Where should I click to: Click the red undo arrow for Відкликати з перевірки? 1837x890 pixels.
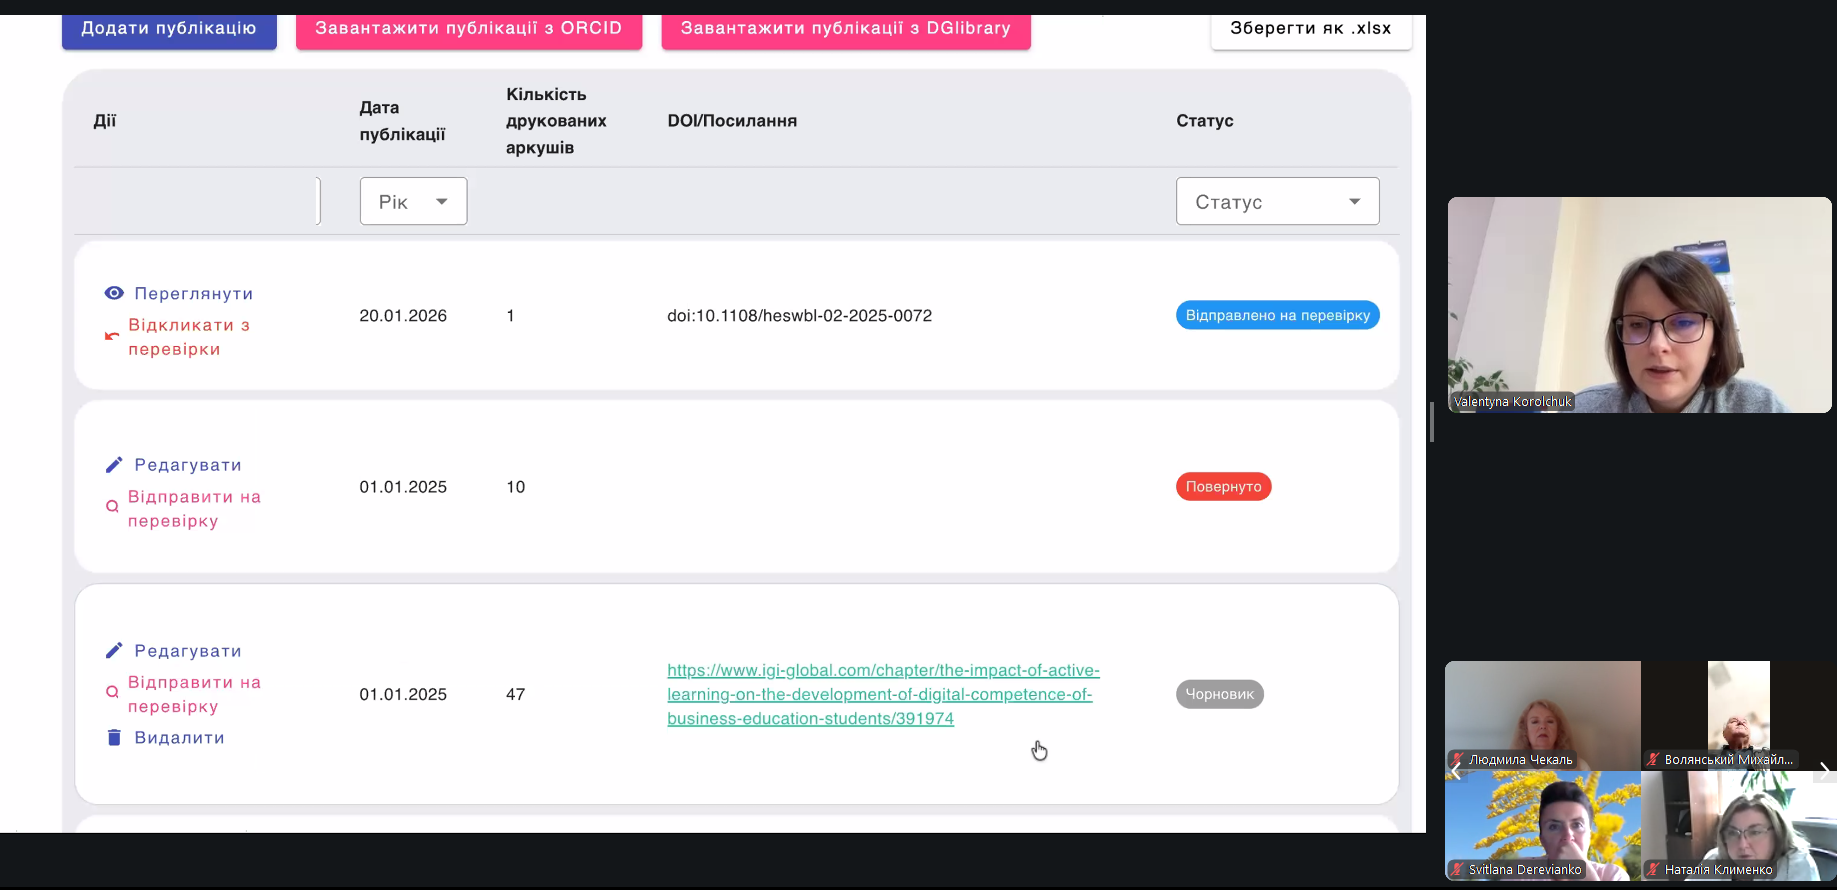112,337
